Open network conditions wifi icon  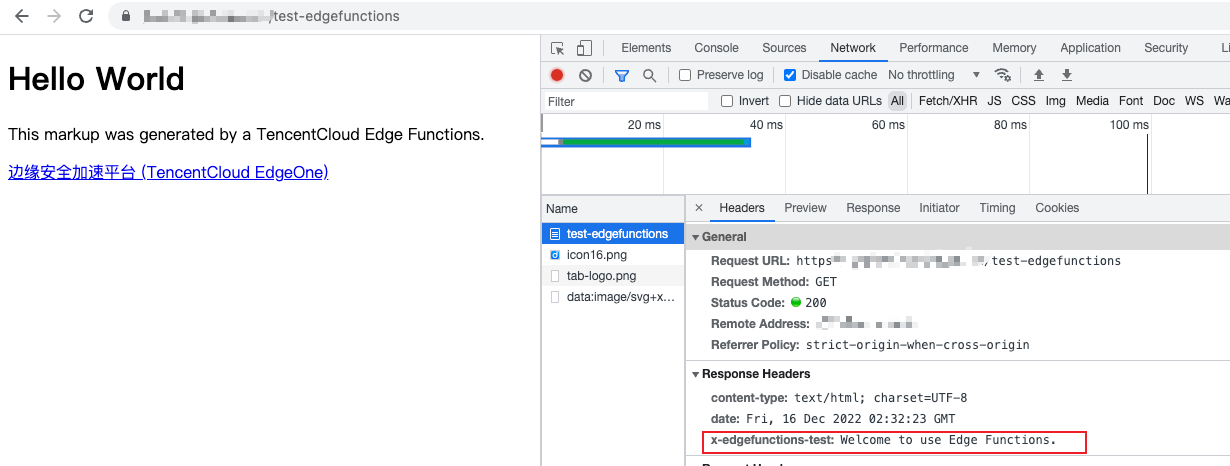click(x=1002, y=75)
